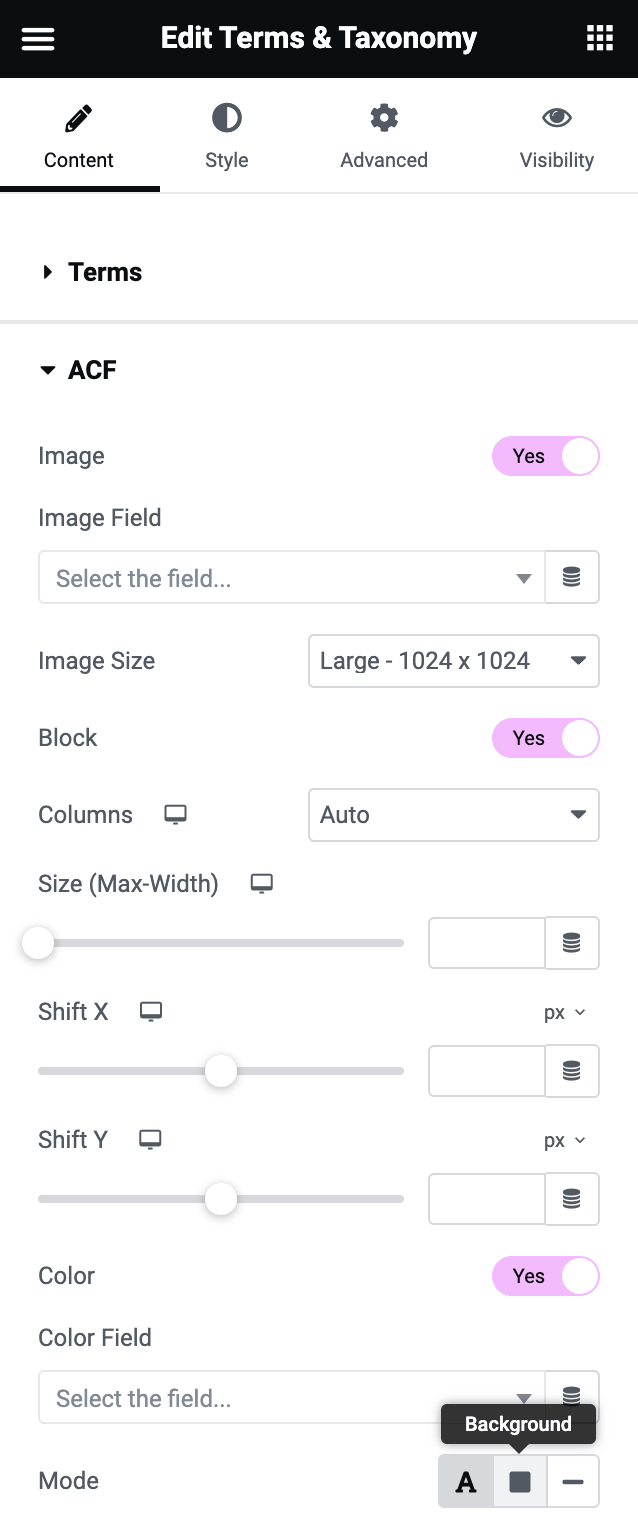Click the Shift Y slider handle
The image size is (638, 1536).
click(x=221, y=1199)
